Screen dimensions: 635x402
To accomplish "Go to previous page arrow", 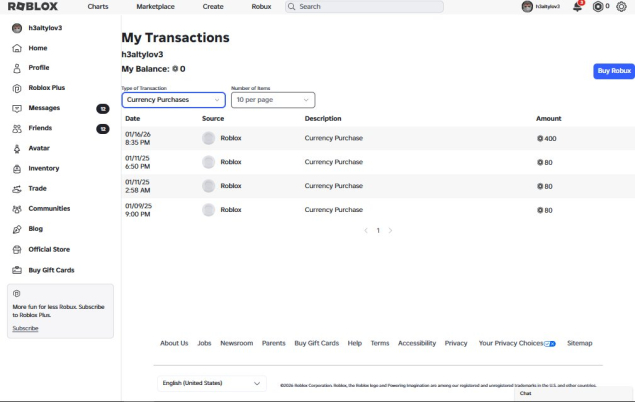I will coord(366,230).
